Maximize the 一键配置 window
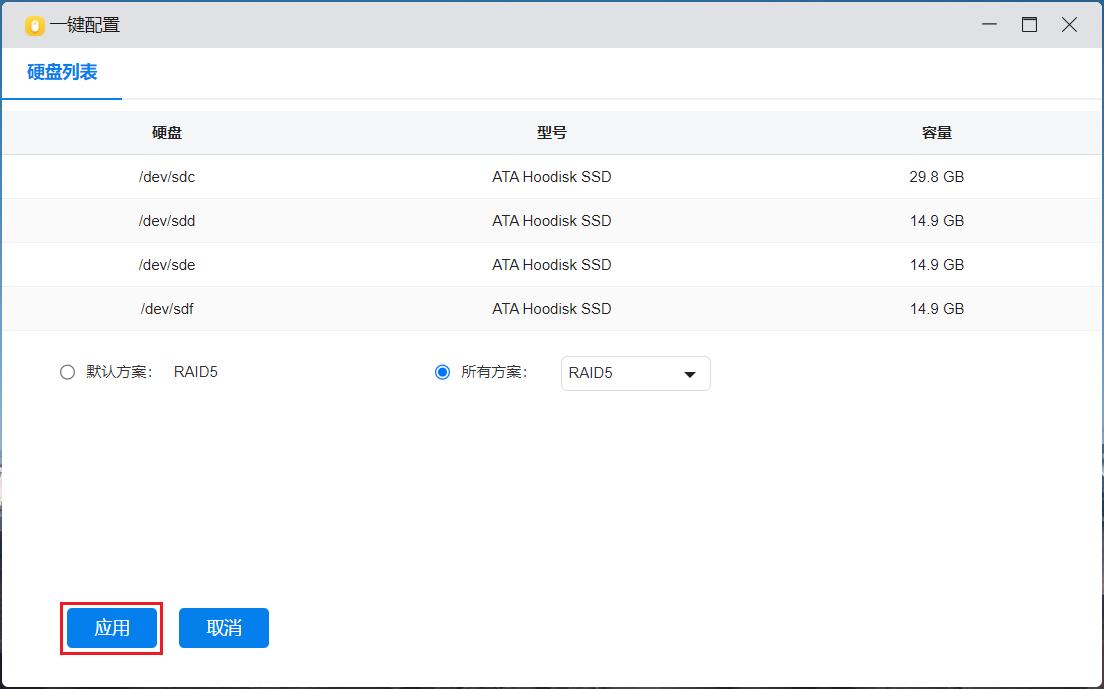The image size is (1104, 689). pos(1029,25)
